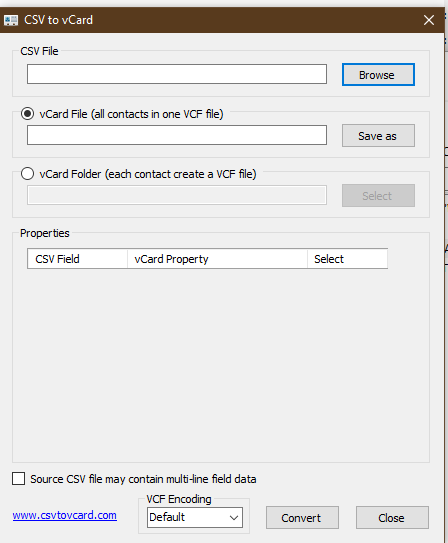Start conversion with the Convert button

302,517
